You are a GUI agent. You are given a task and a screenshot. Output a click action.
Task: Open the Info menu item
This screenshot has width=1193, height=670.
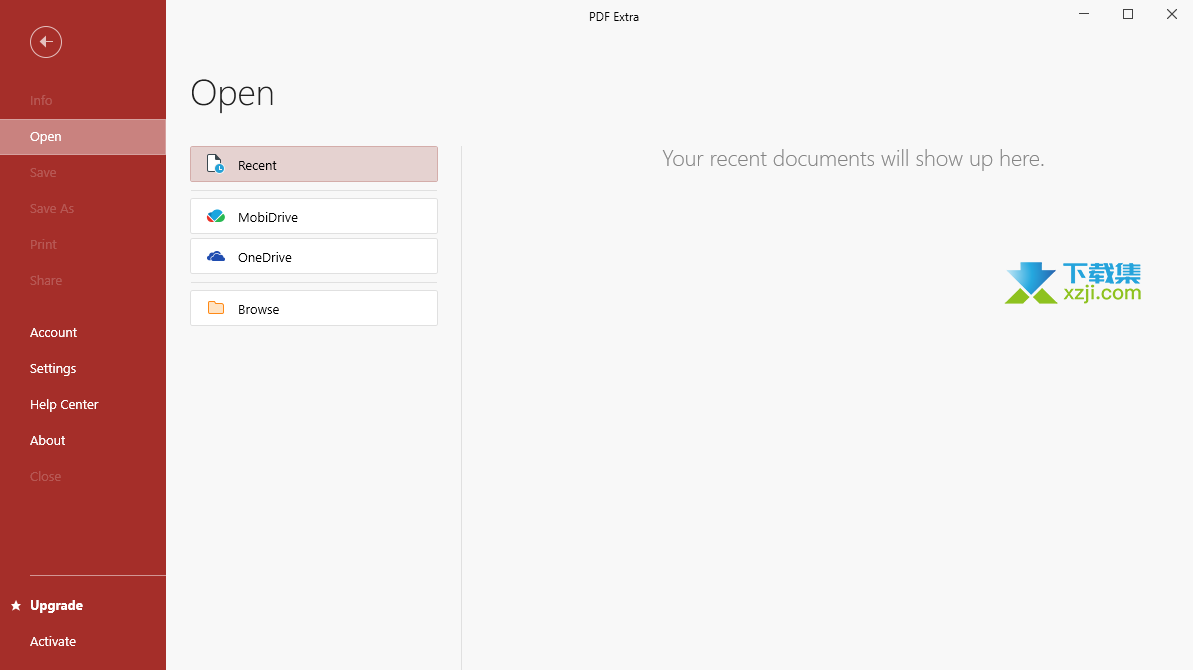pos(83,100)
